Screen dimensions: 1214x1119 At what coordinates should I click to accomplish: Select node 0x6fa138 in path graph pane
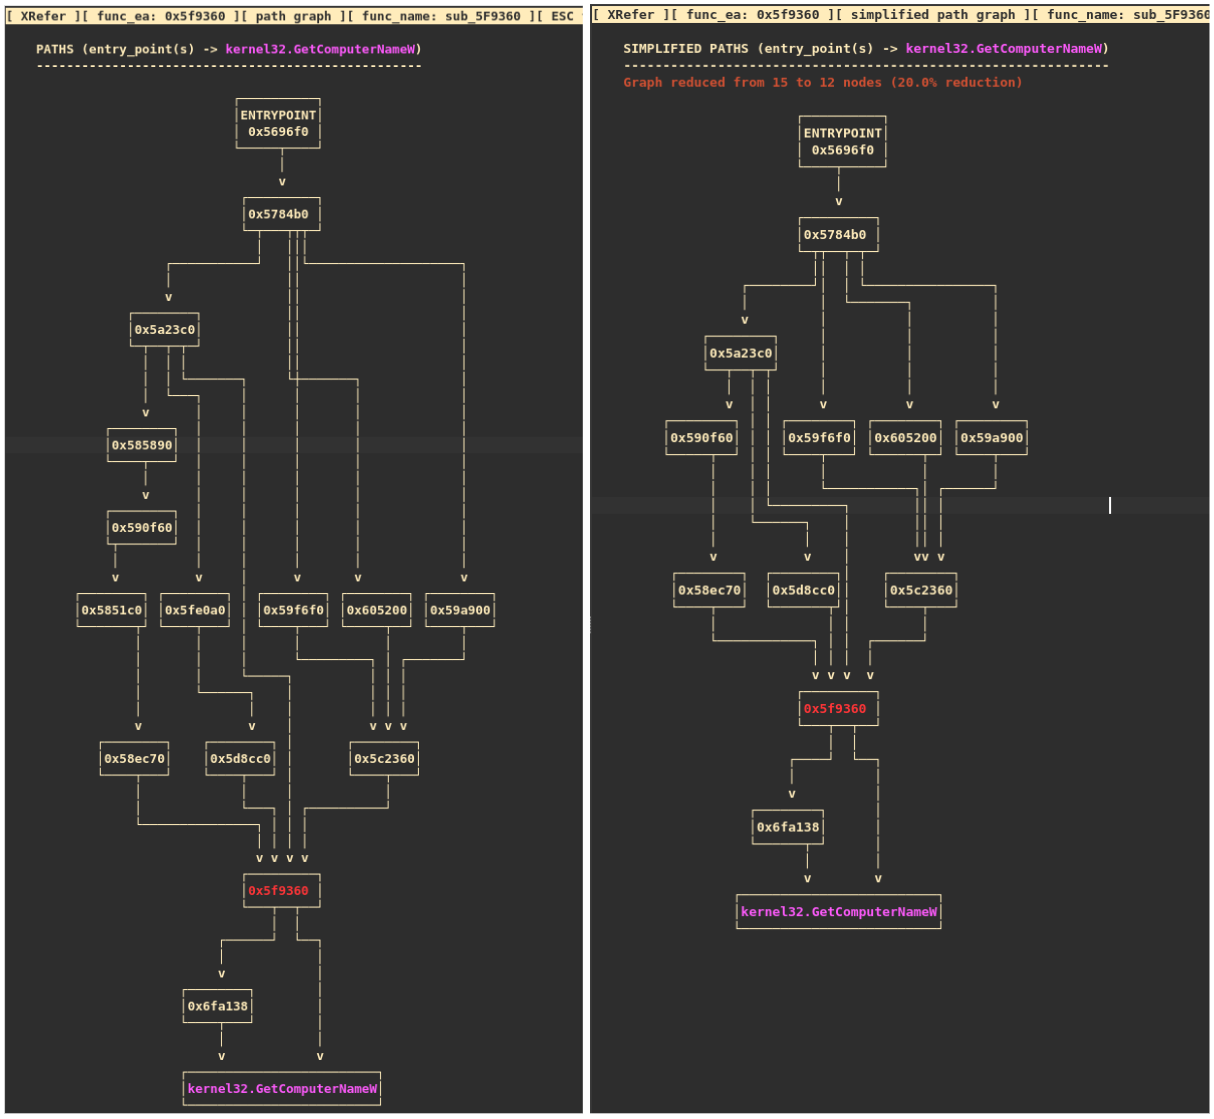click(218, 1006)
